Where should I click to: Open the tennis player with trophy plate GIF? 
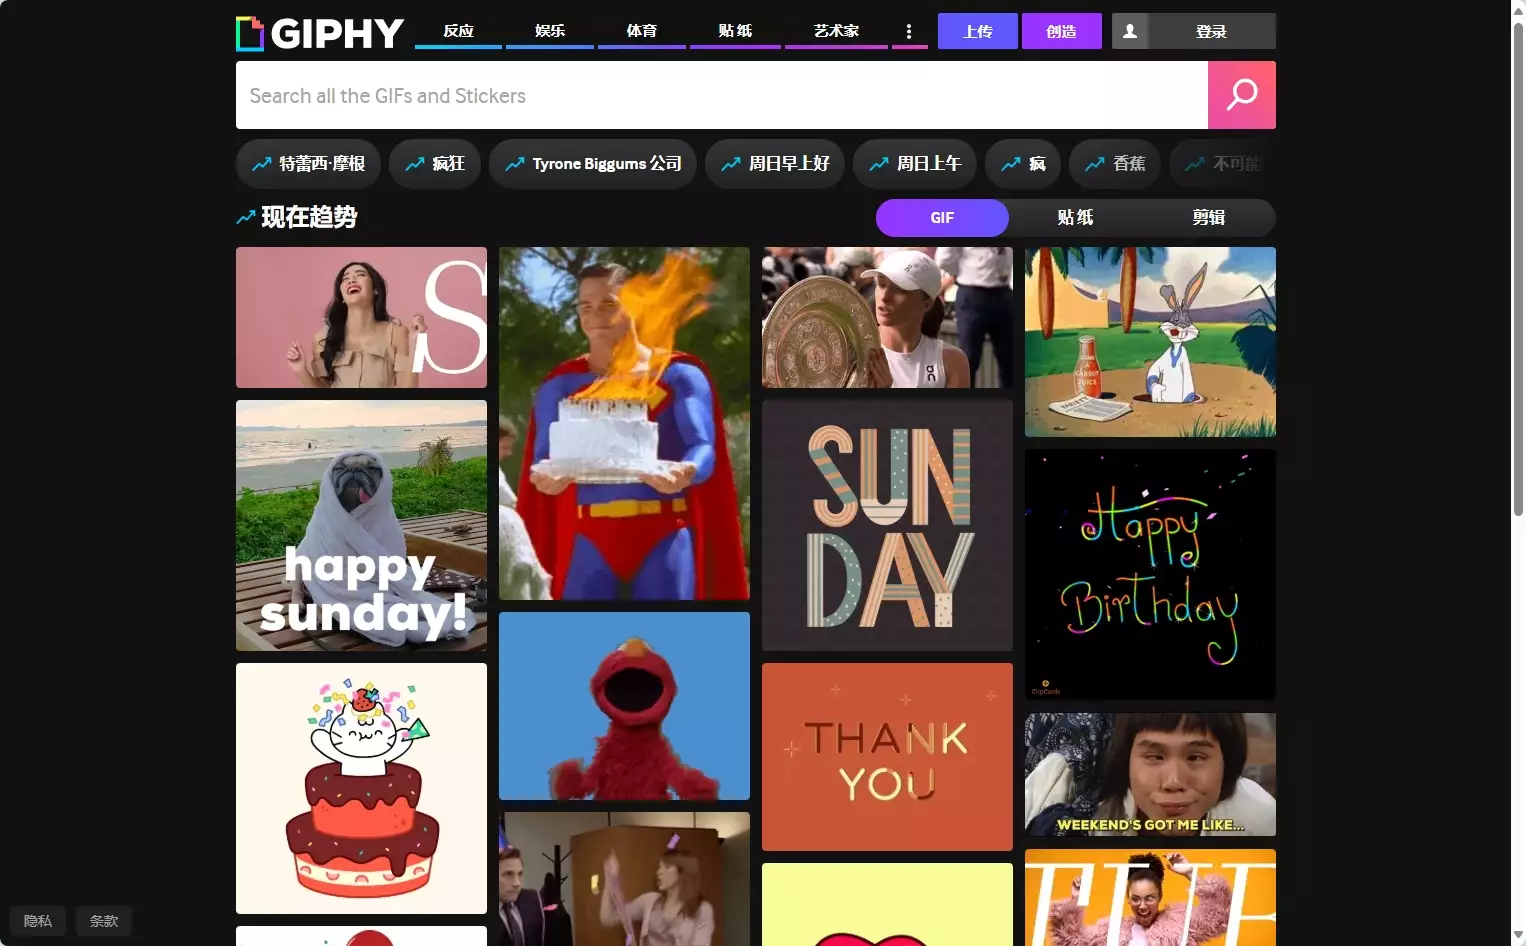(x=887, y=318)
